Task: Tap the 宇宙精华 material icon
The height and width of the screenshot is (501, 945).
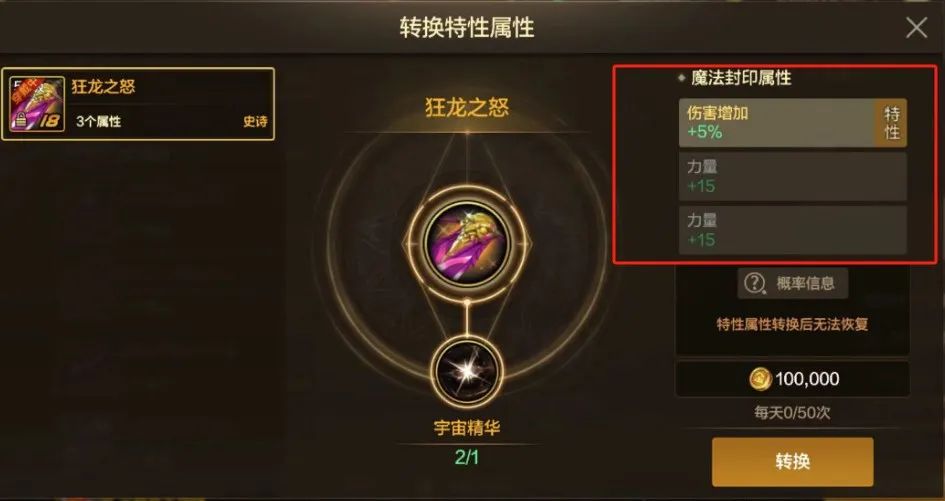Action: [466, 372]
